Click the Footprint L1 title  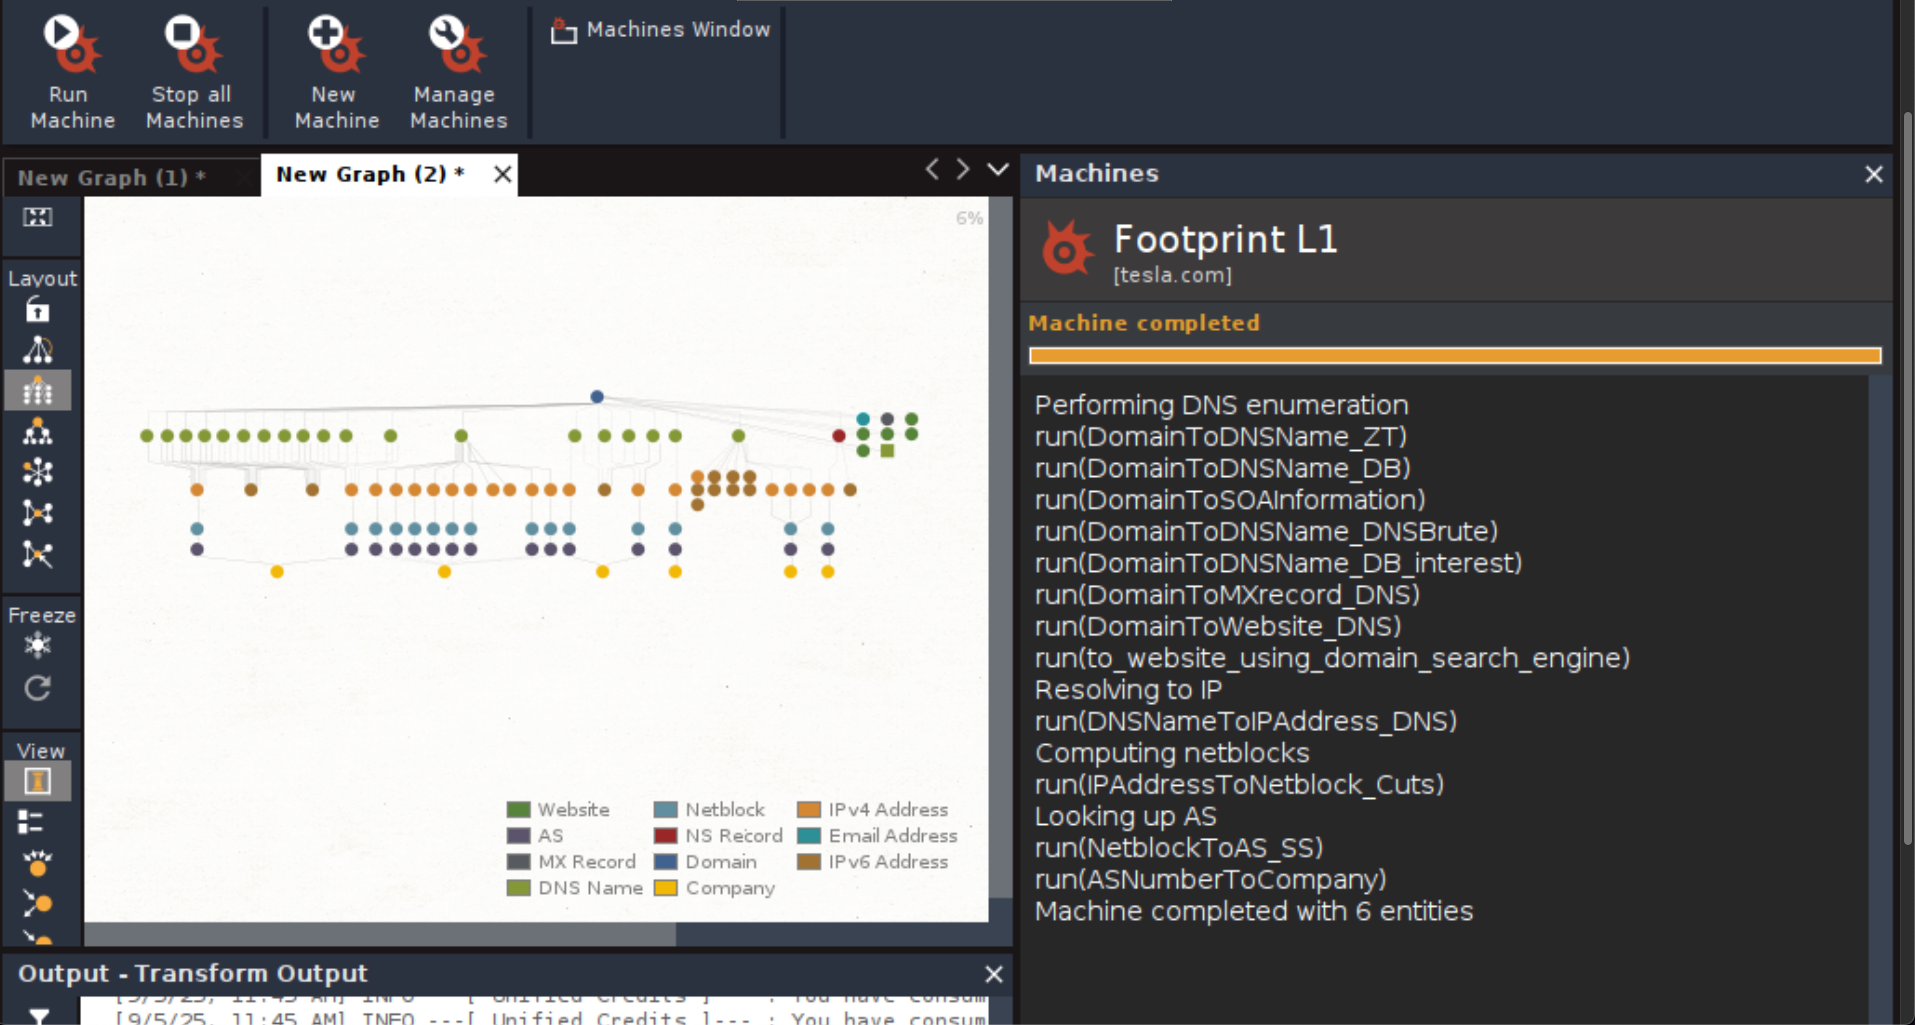pos(1225,239)
